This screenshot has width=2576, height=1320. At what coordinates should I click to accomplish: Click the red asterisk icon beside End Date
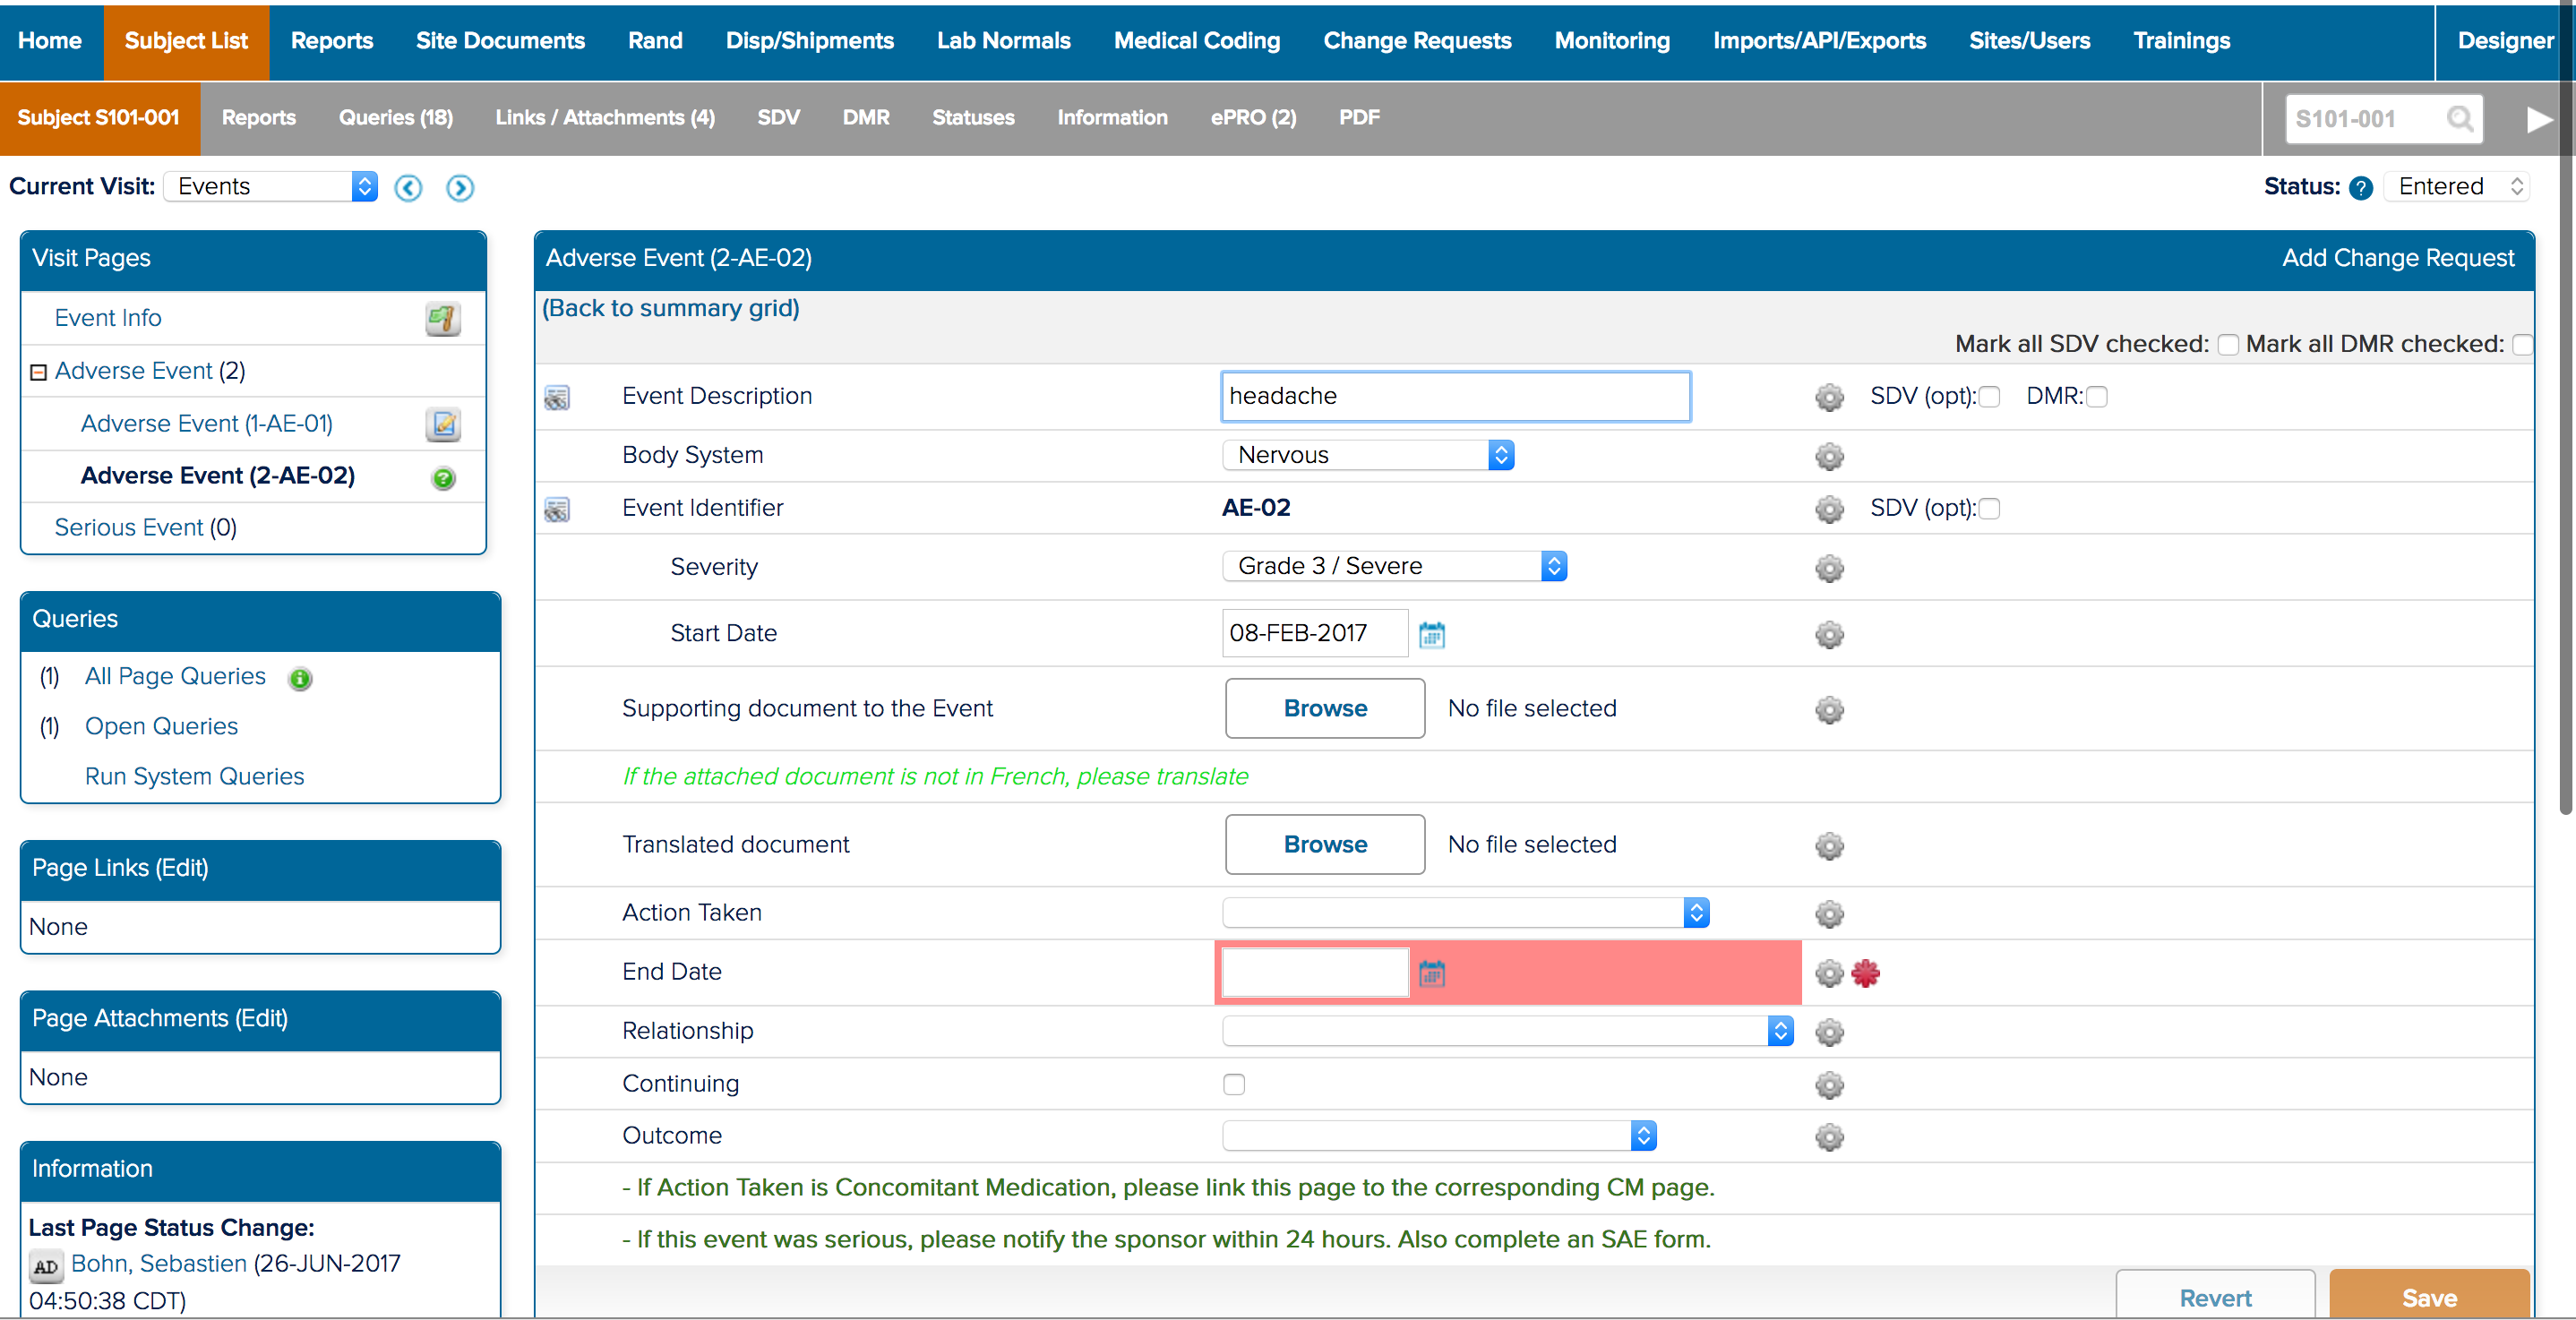(x=1865, y=972)
